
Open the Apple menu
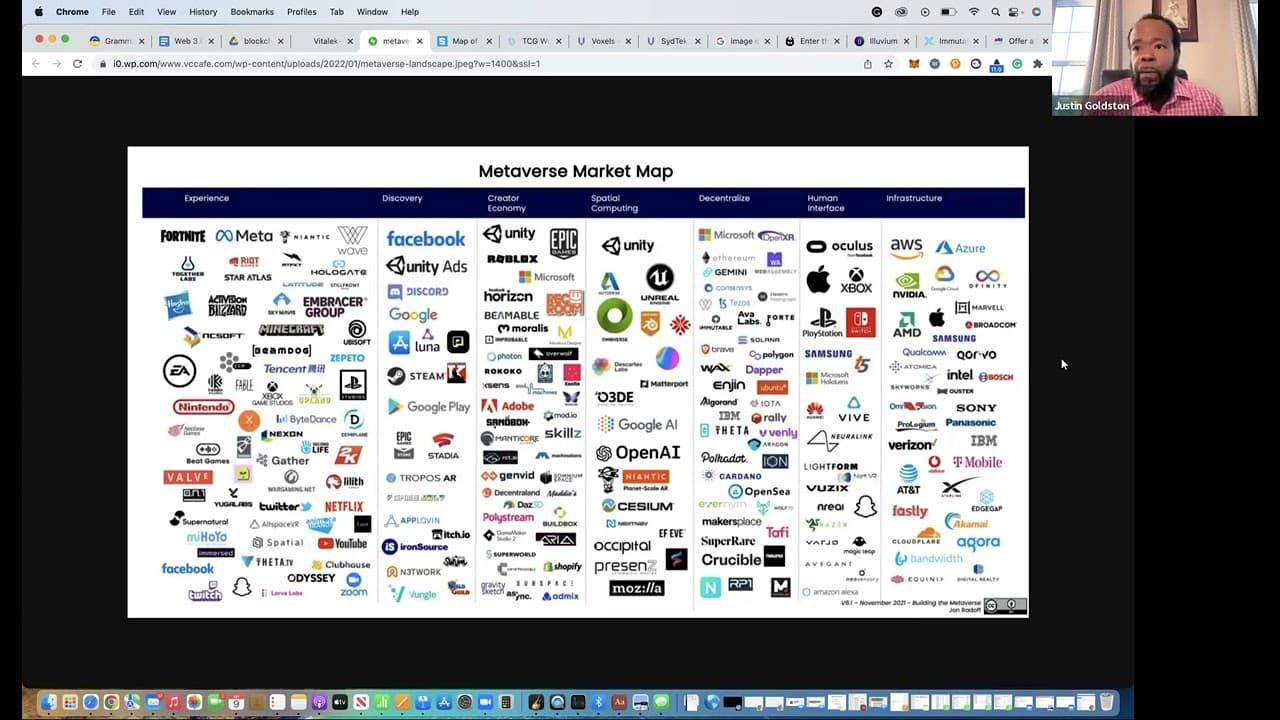coord(39,12)
